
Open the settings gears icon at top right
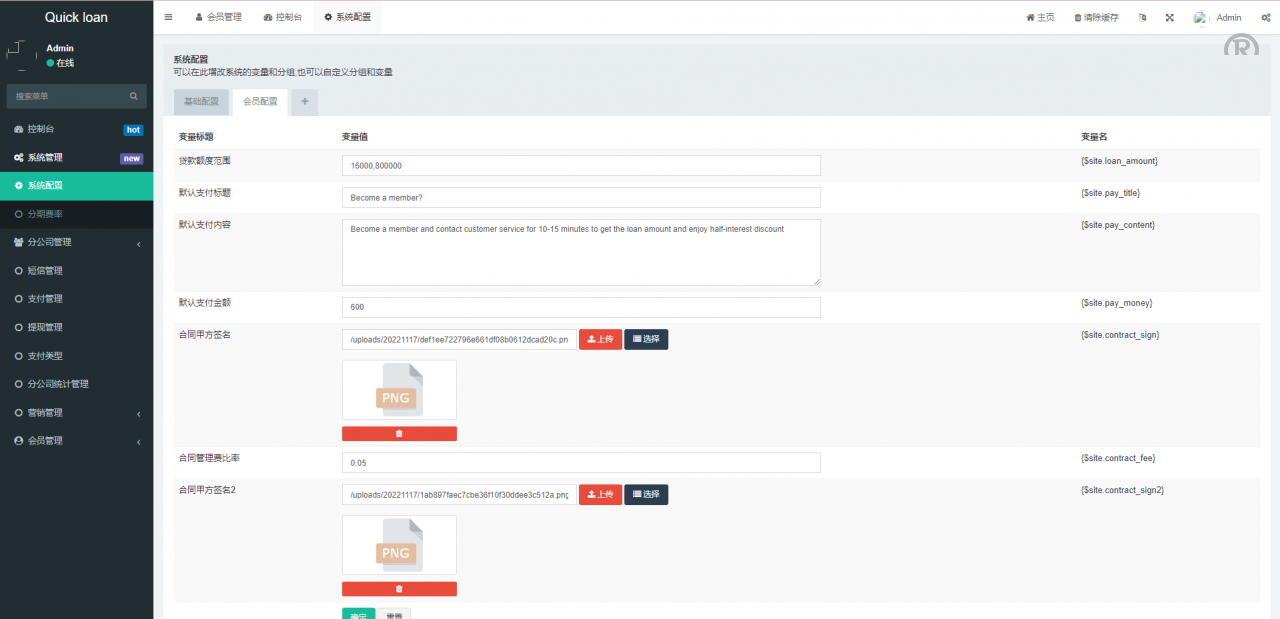pyautogui.click(x=1265, y=17)
